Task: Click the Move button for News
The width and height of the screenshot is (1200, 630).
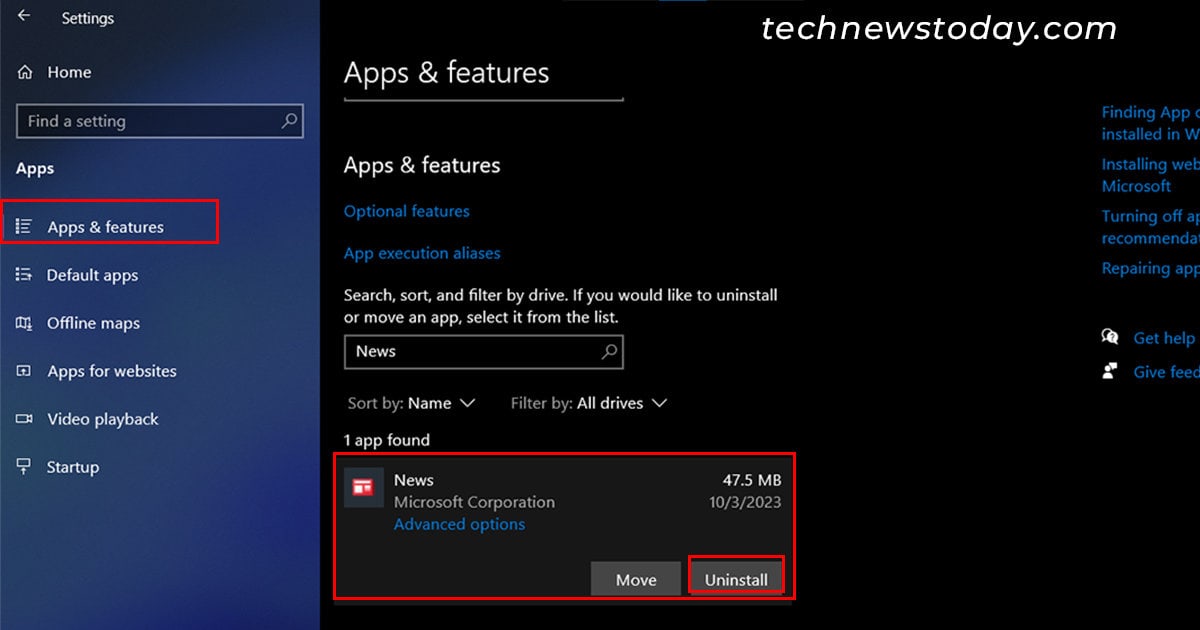Action: point(636,580)
